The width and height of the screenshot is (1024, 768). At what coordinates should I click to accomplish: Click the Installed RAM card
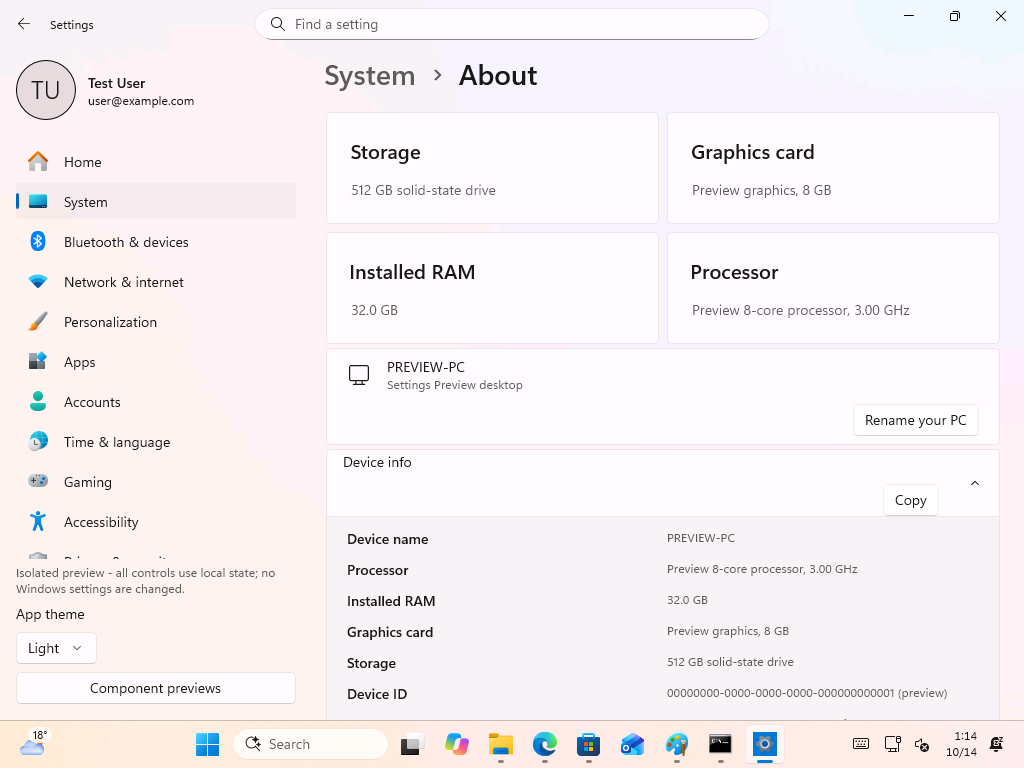coord(492,288)
